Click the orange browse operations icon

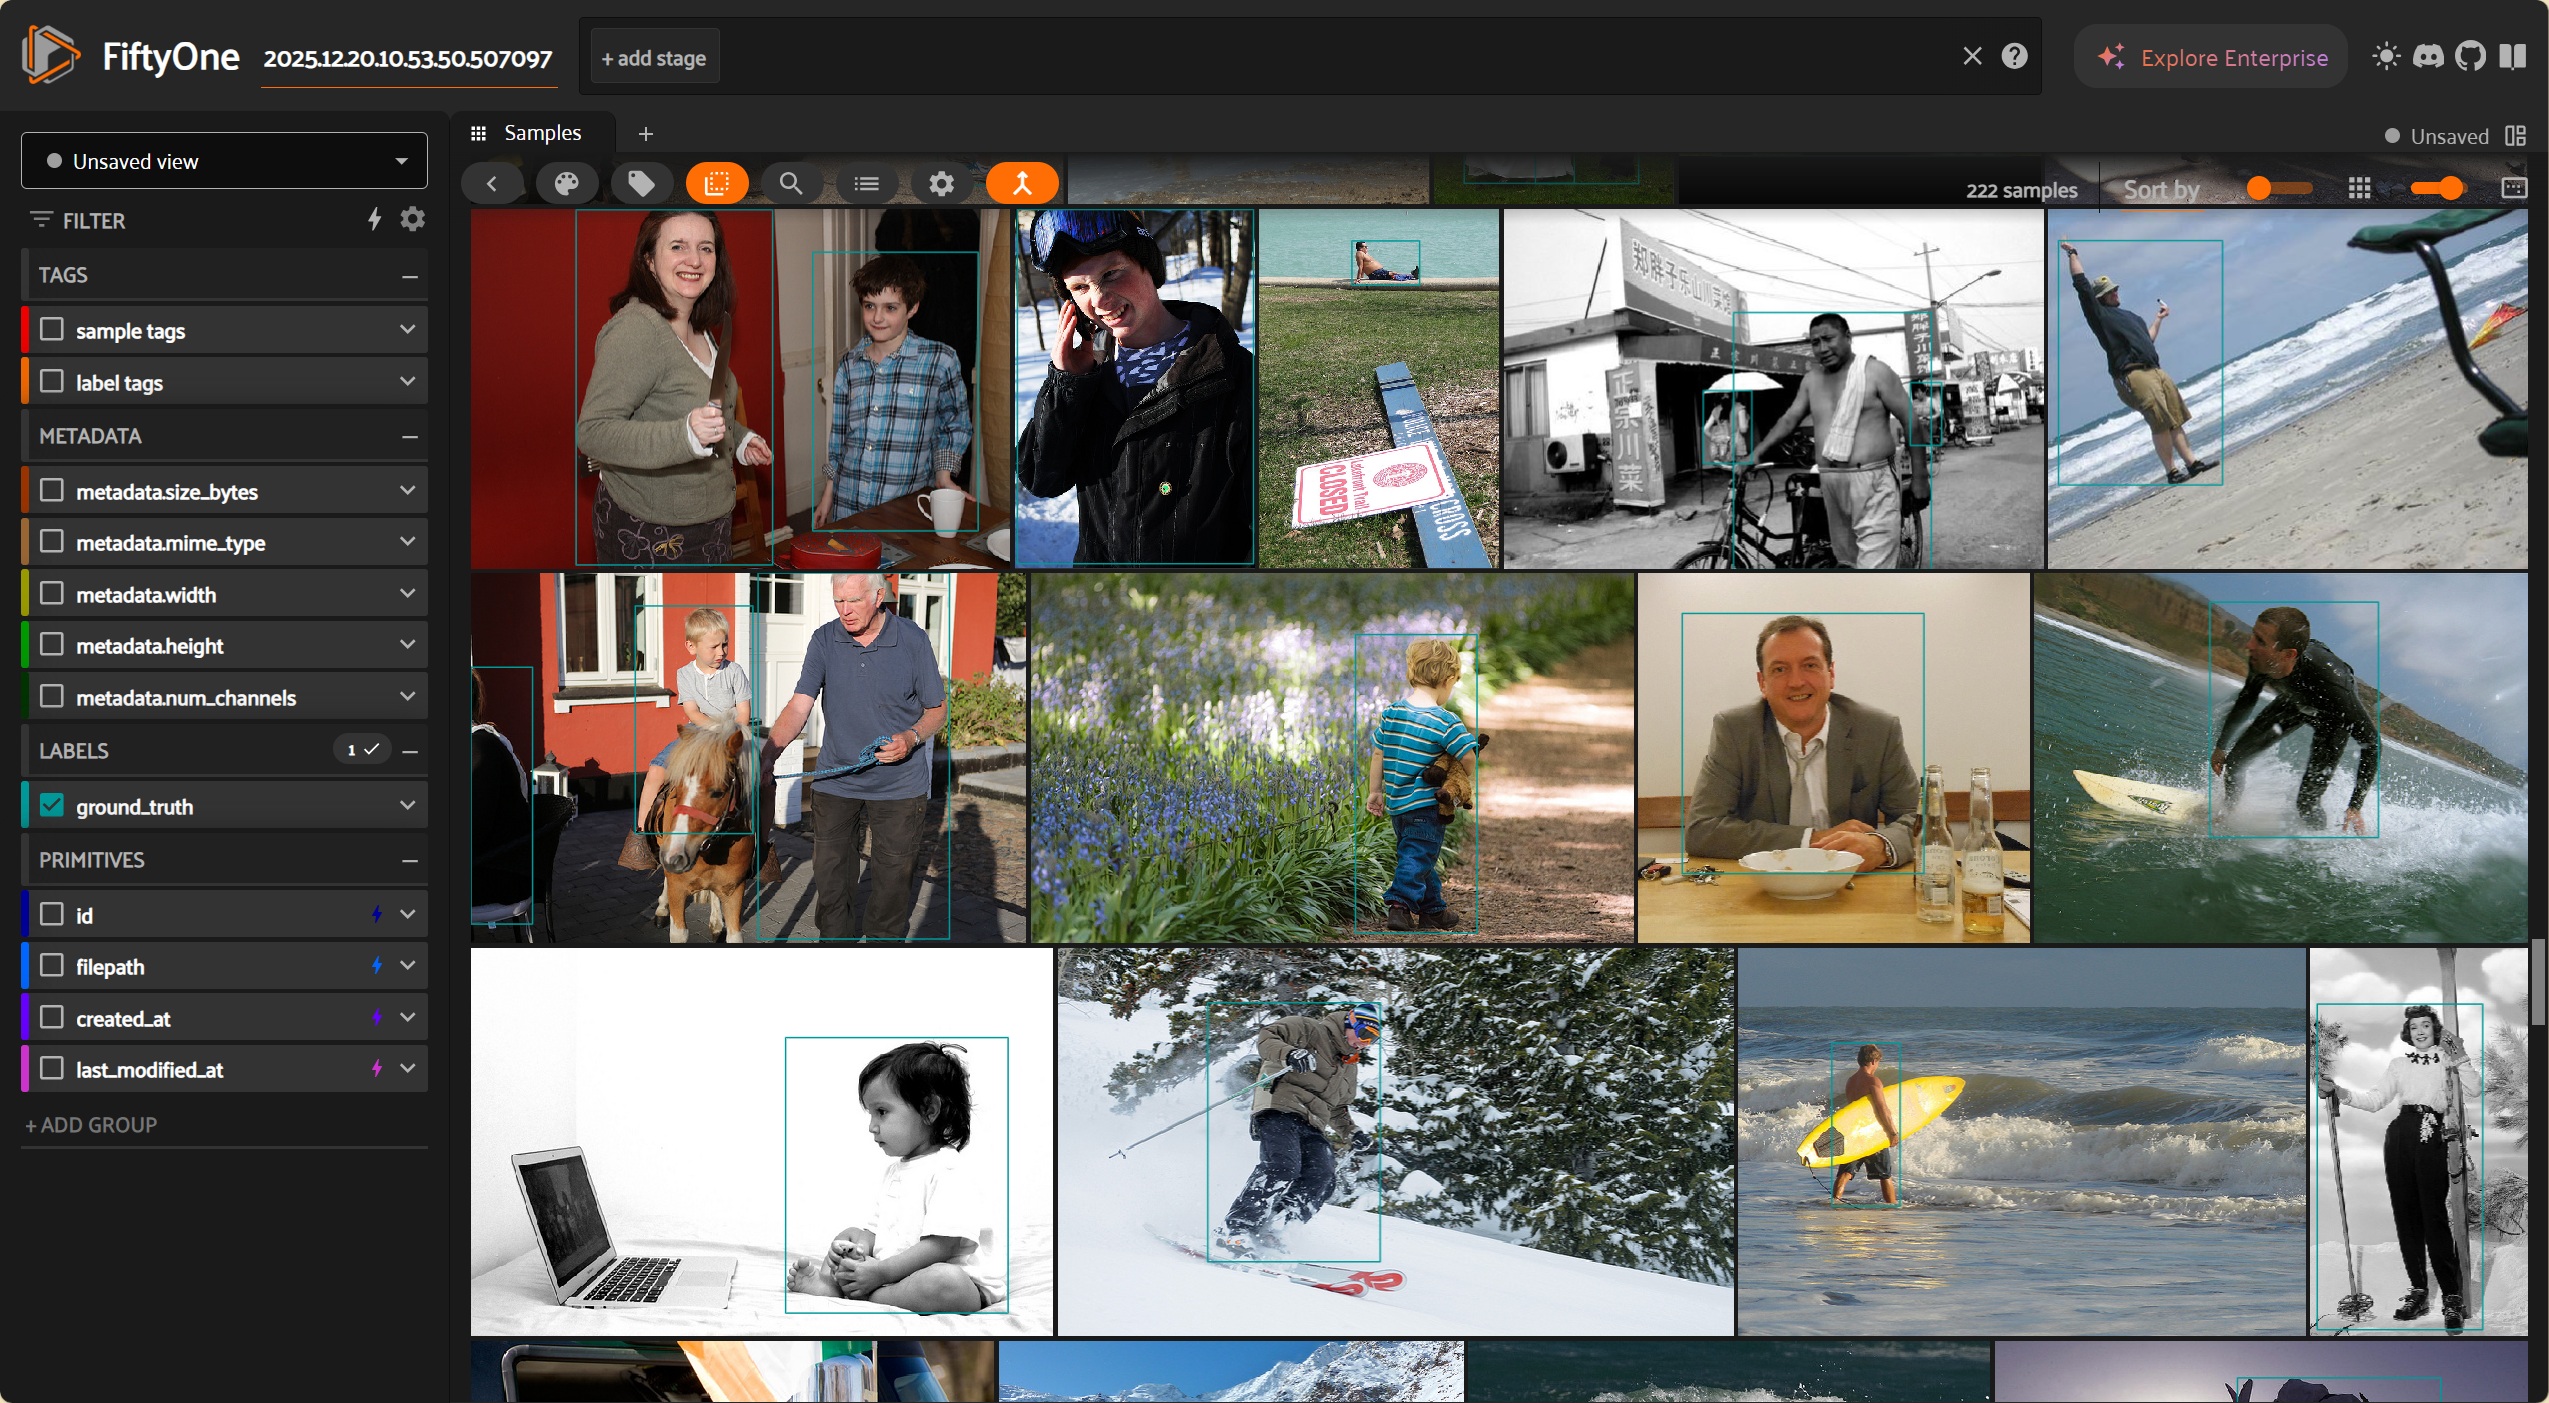coord(1021,184)
